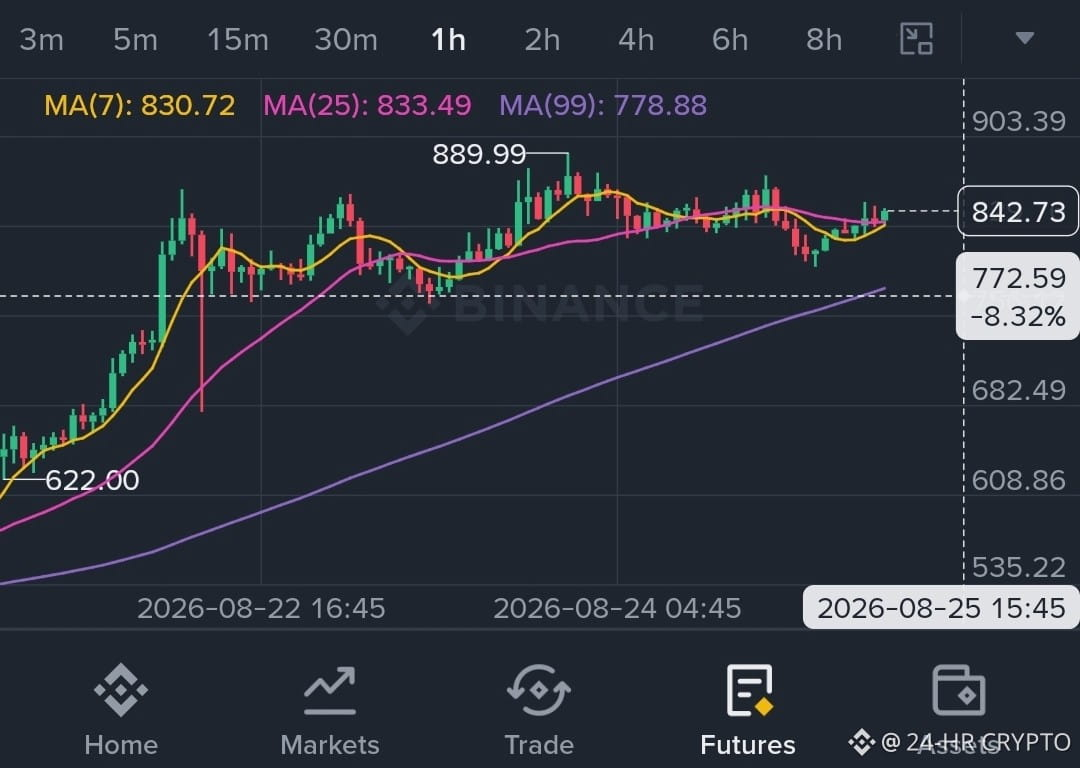Select the 5m timeframe

click(136, 39)
